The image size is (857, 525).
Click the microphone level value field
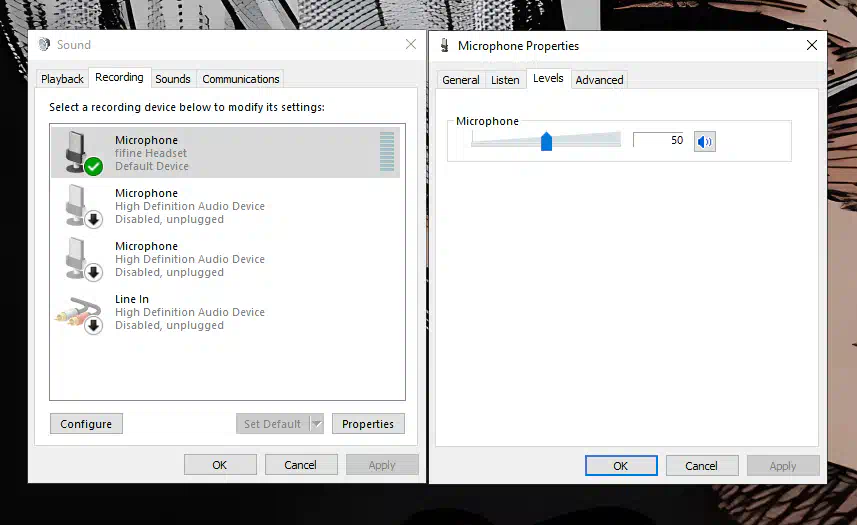click(659, 140)
